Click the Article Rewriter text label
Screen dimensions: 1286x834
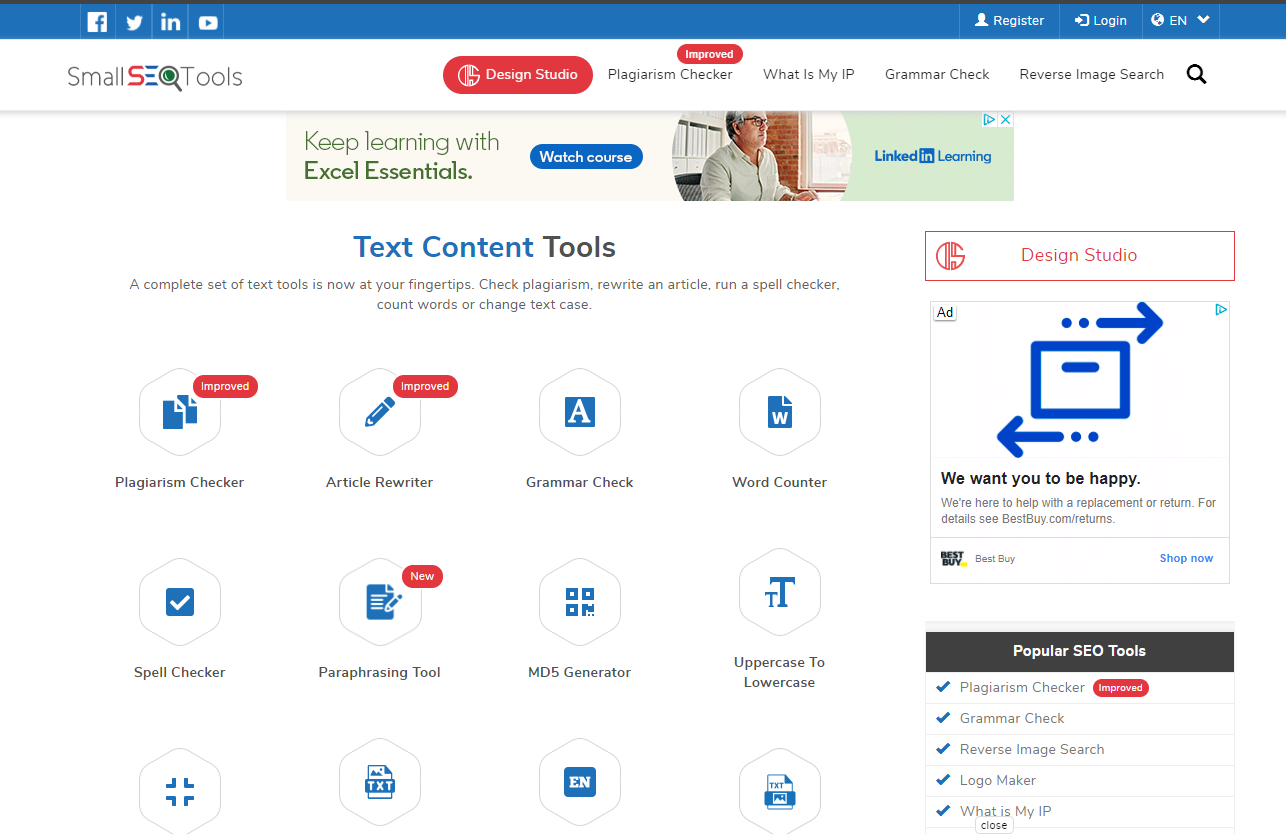click(x=380, y=482)
